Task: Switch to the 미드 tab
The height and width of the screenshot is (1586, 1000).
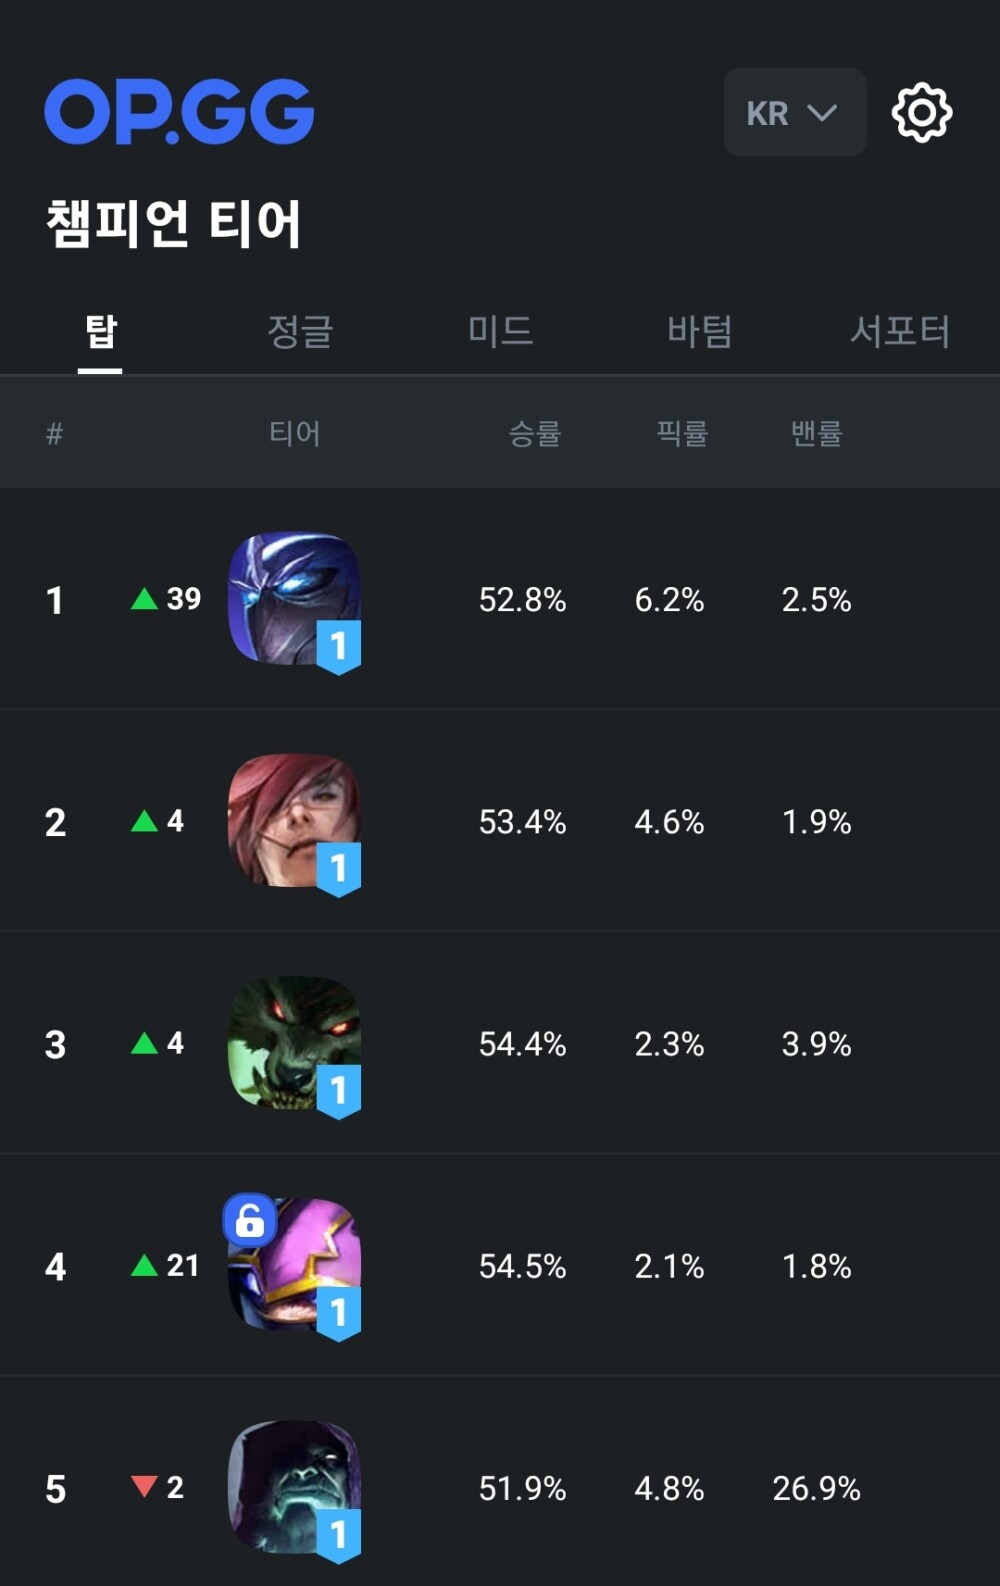Action: (x=500, y=332)
